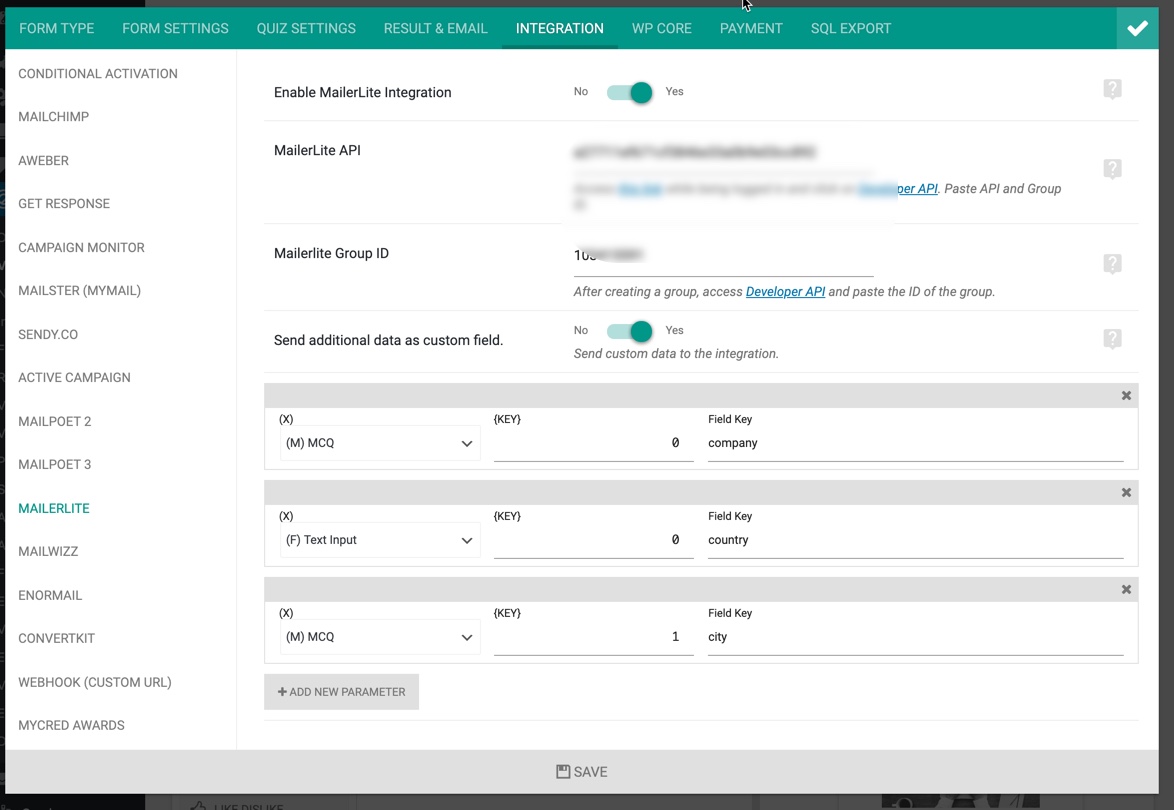1174x810 pixels.
Task: Switch to SQL Export tab
Action: coord(851,28)
